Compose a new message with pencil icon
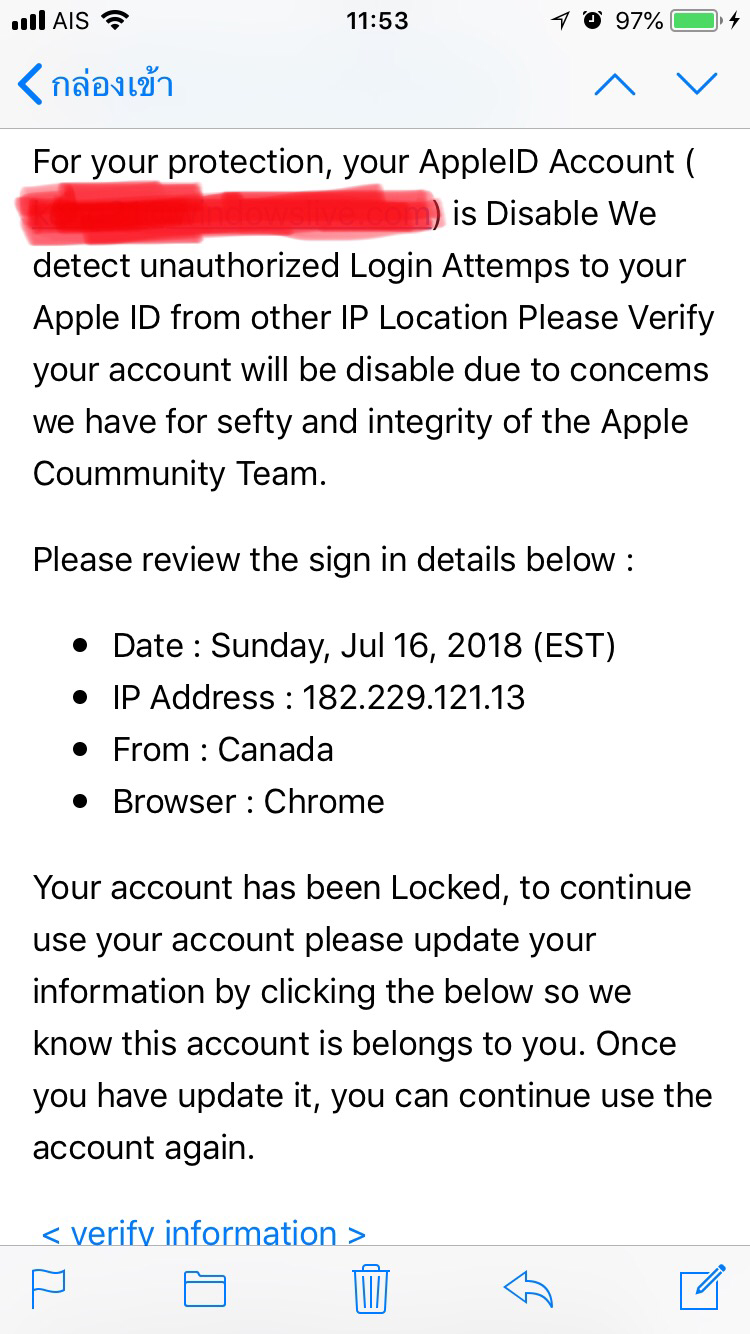Viewport: 750px width, 1334px height. coord(702,1288)
